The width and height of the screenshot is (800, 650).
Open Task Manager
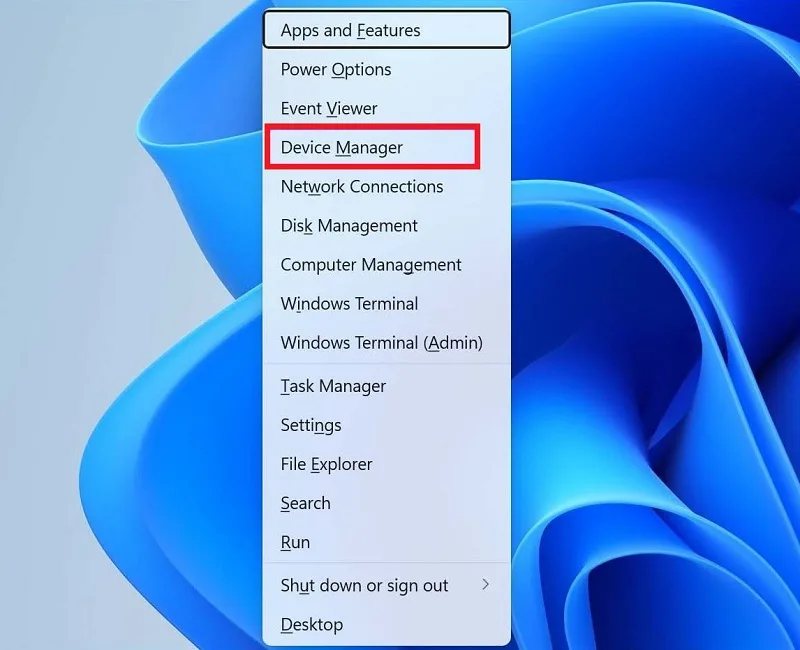pyautogui.click(x=386, y=386)
